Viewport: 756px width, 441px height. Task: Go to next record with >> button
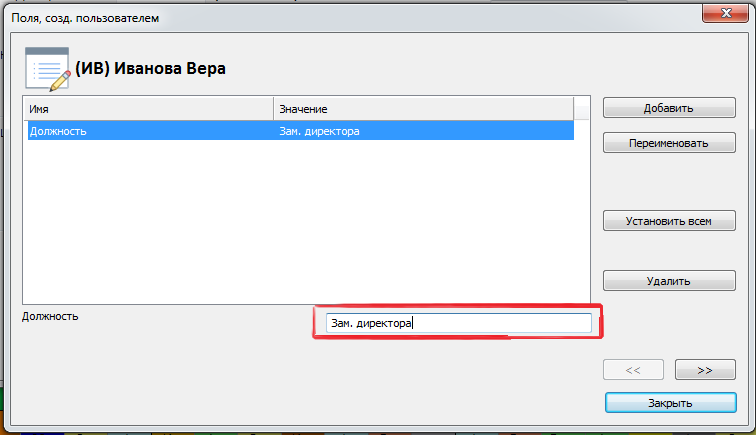tap(704, 370)
